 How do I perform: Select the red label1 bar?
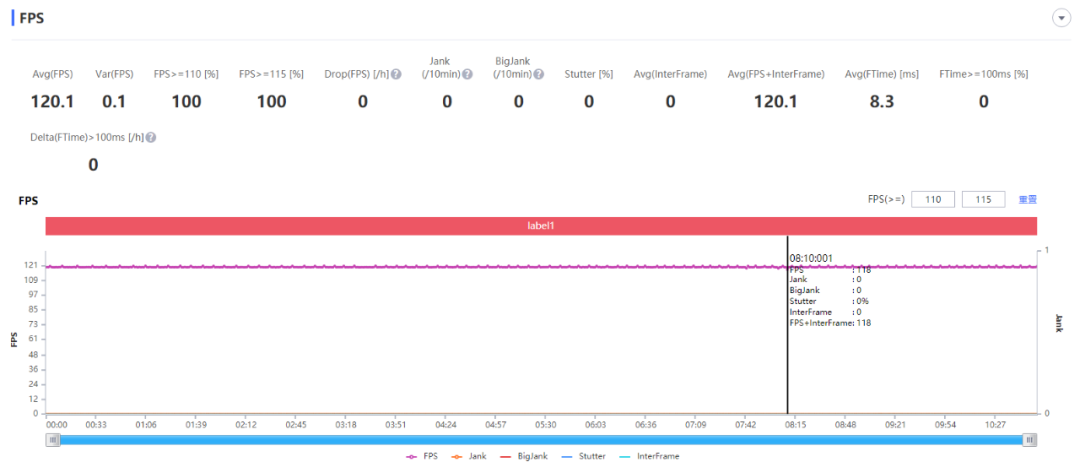(x=541, y=225)
